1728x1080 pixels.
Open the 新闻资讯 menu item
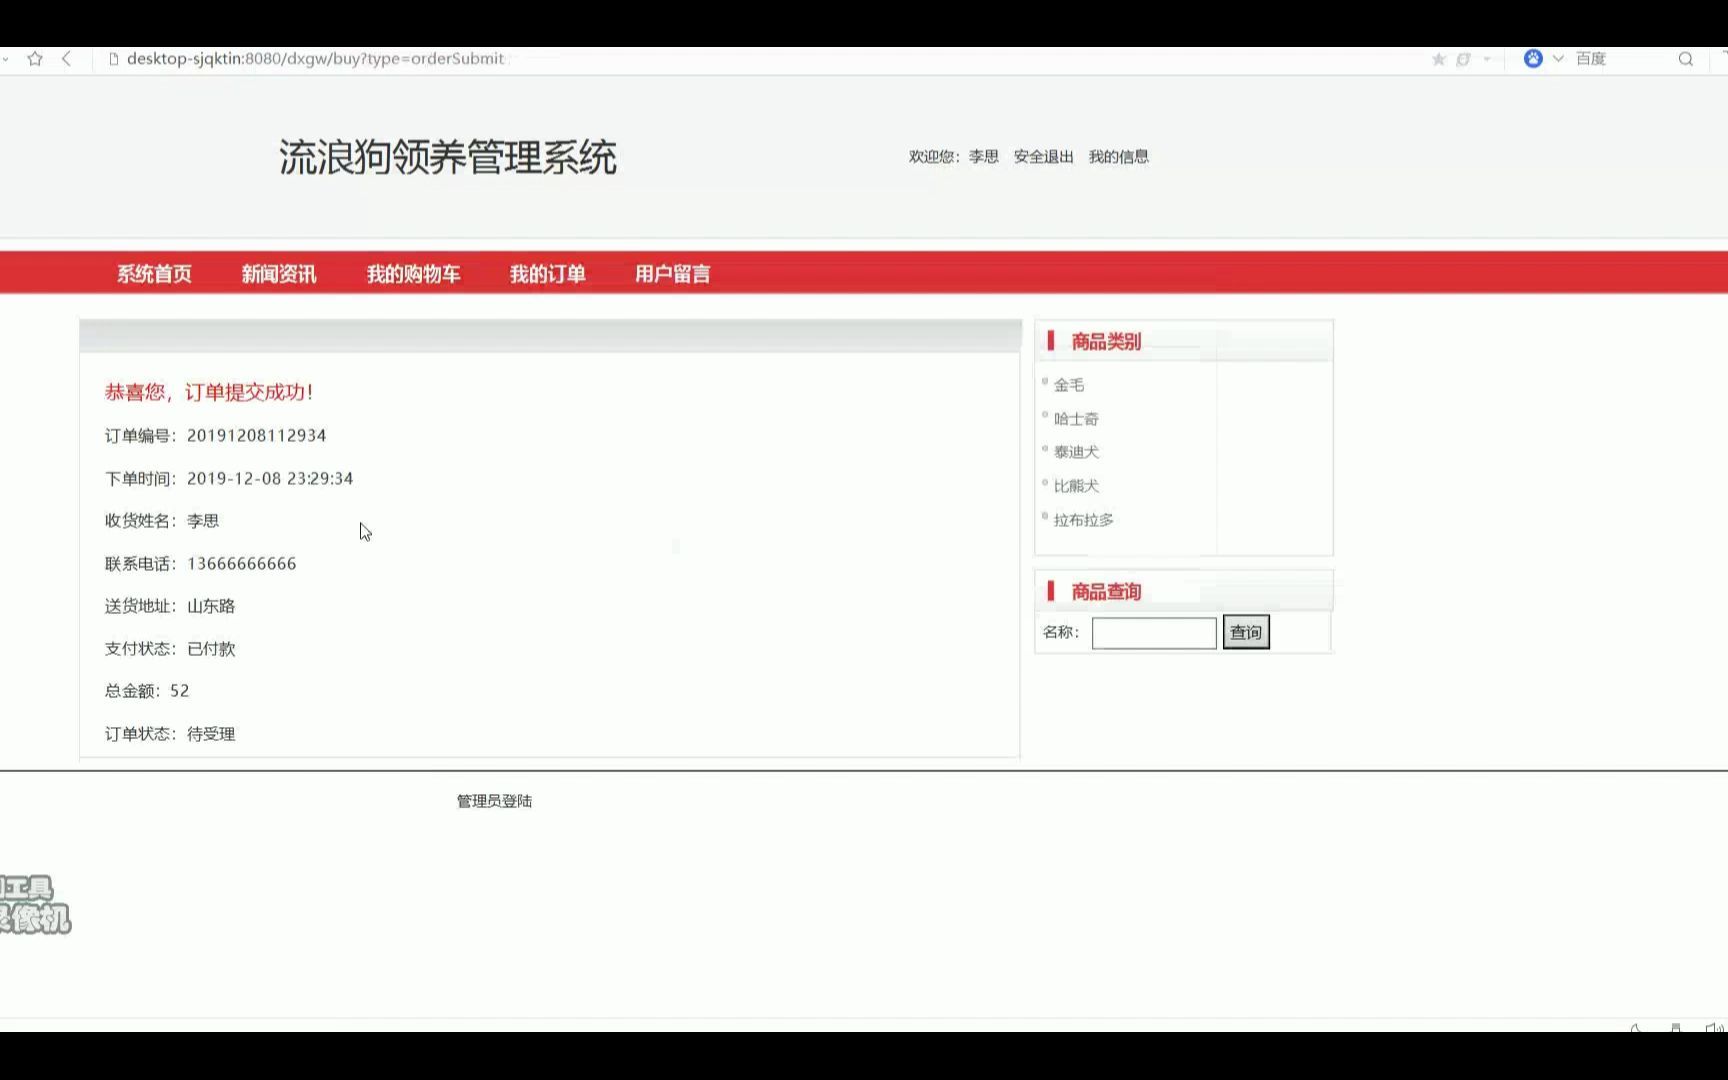pos(279,274)
